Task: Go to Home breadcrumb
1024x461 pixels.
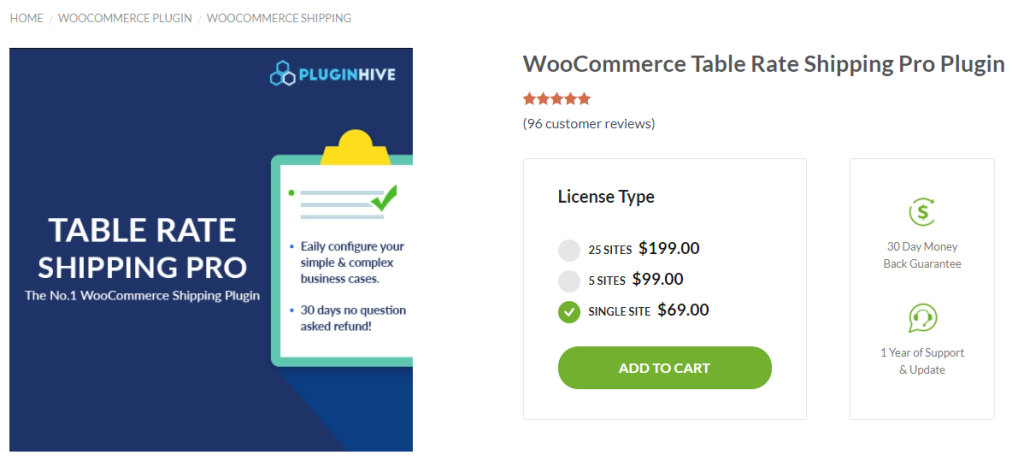Action: tap(26, 18)
